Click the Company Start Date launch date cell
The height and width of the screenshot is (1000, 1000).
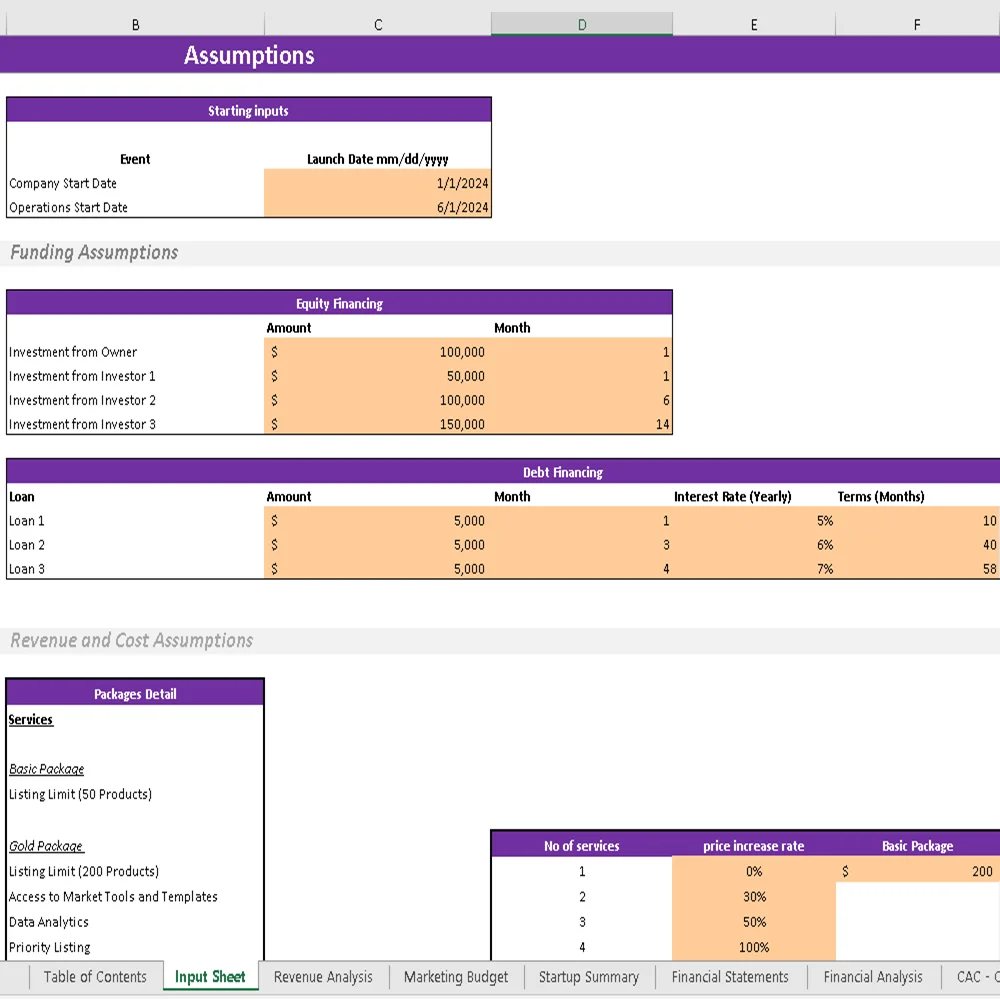(377, 183)
